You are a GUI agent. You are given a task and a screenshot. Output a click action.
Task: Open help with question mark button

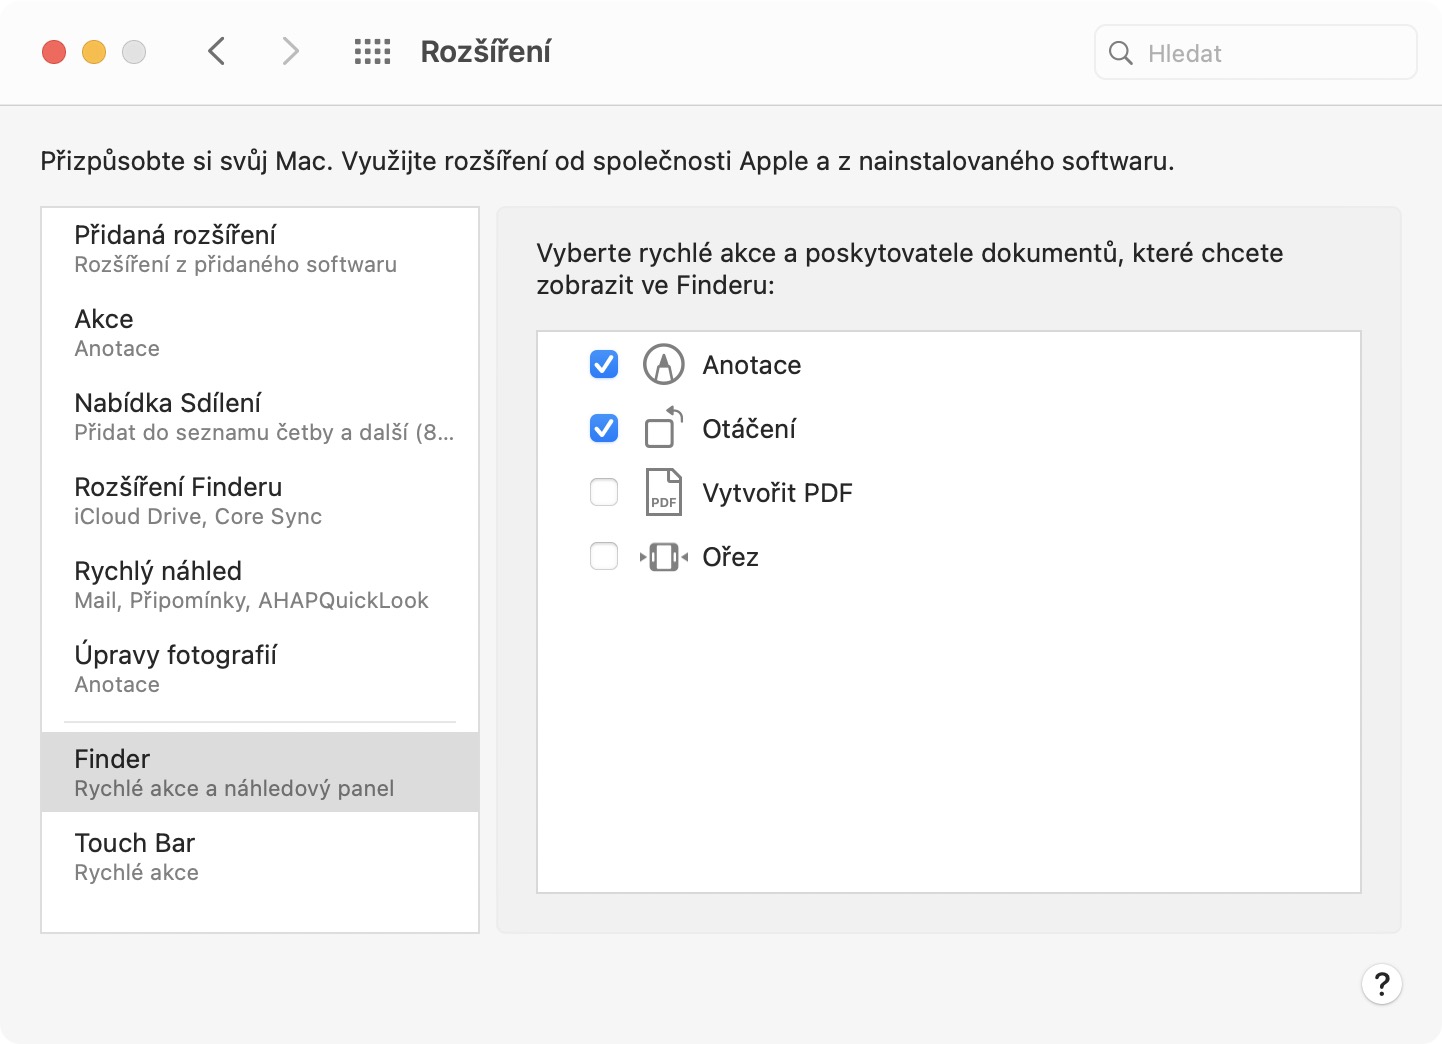1381,984
